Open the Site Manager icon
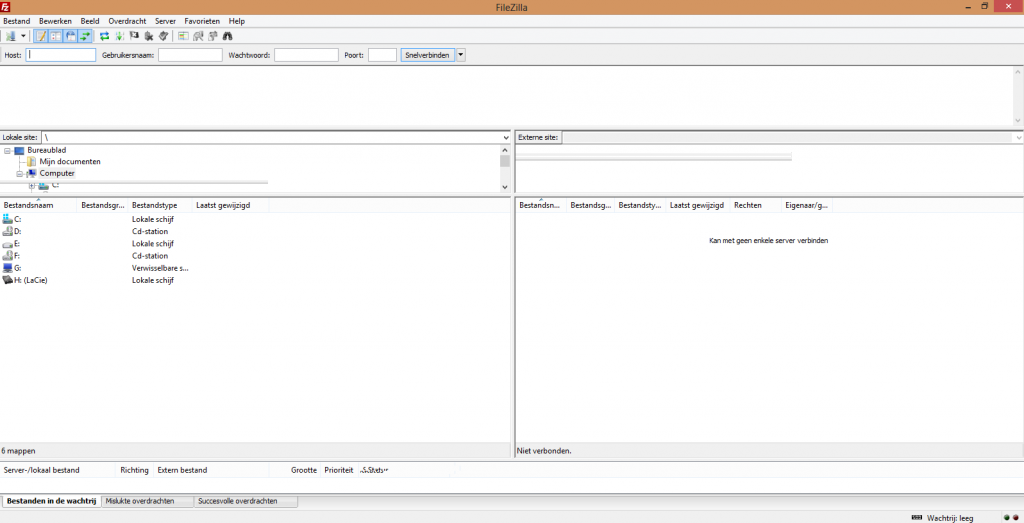 [x=10, y=37]
